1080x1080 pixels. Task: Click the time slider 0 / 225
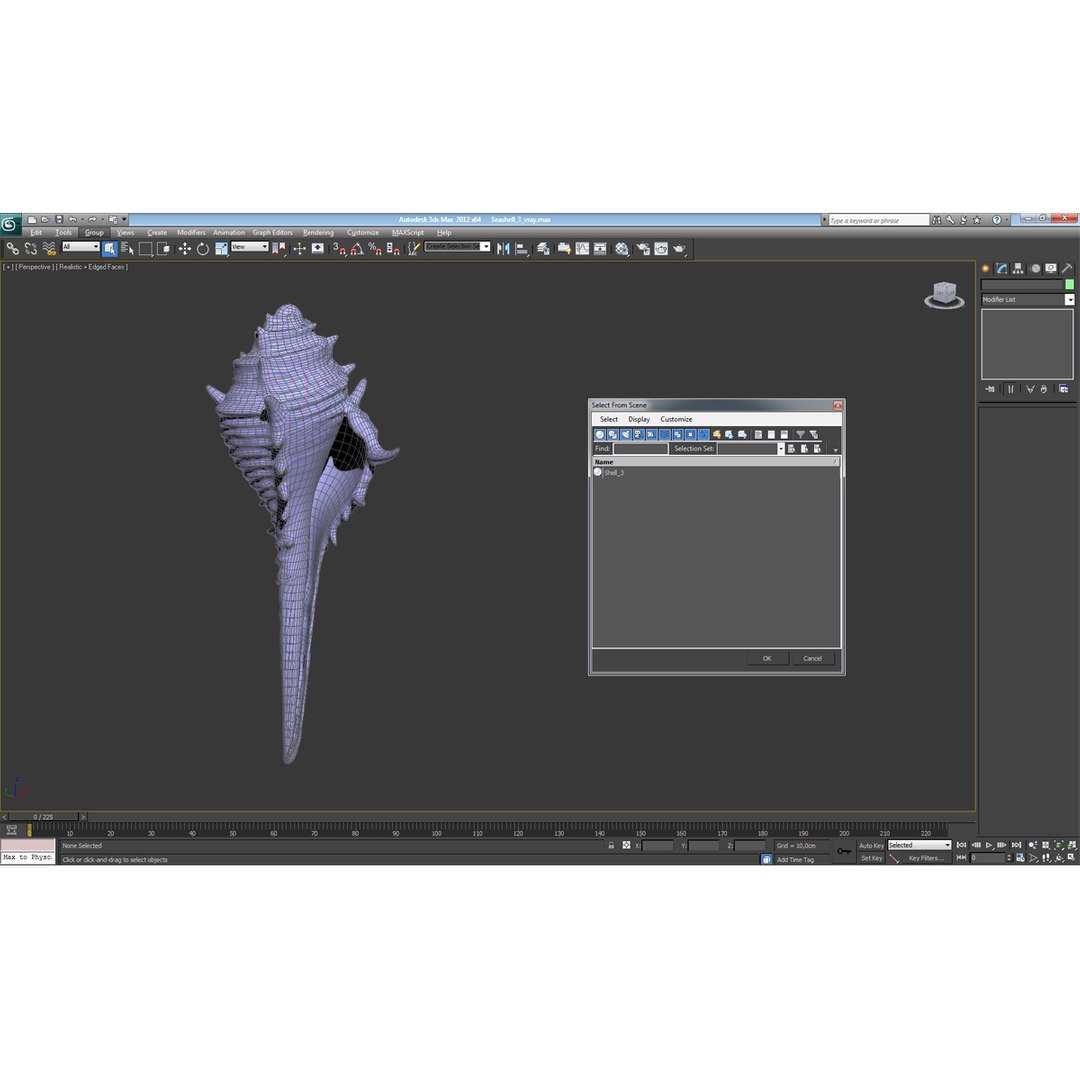(x=43, y=817)
